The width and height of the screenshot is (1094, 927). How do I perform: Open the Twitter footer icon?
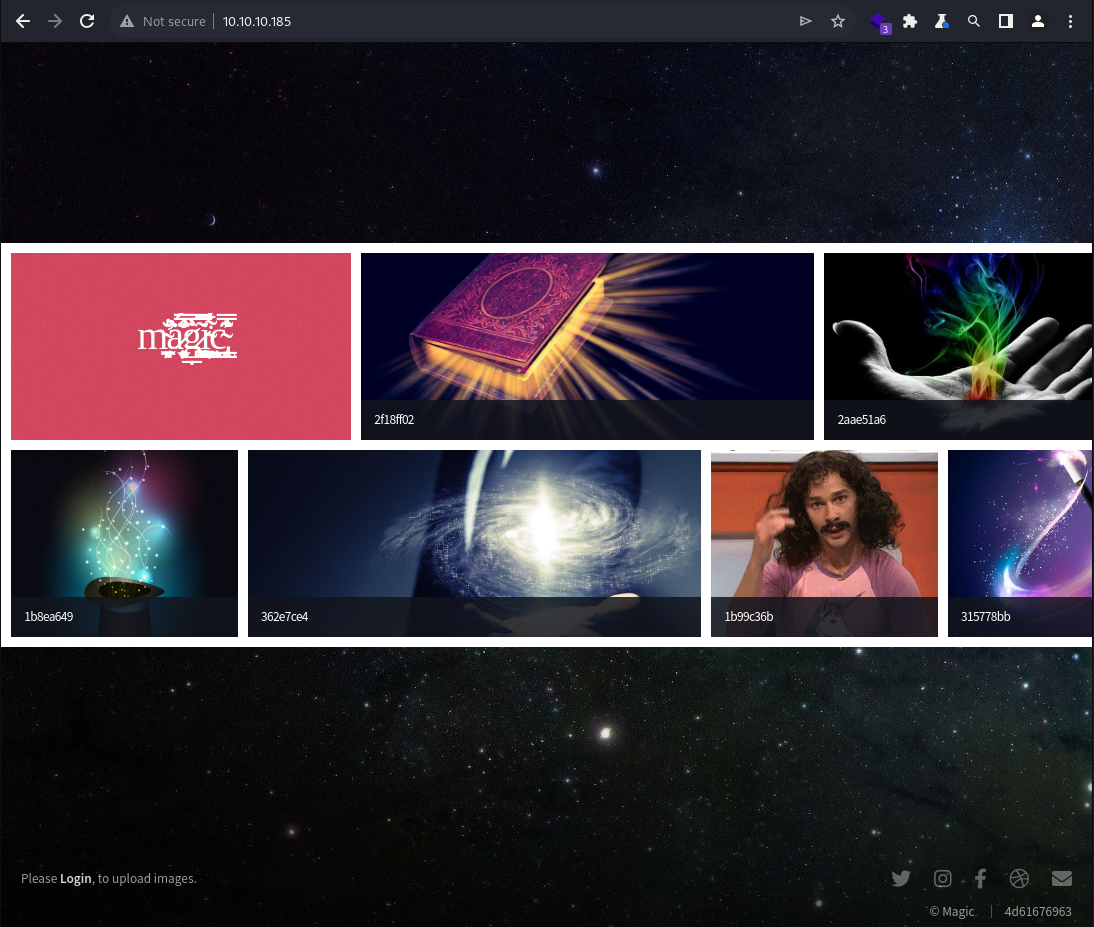pos(901,878)
